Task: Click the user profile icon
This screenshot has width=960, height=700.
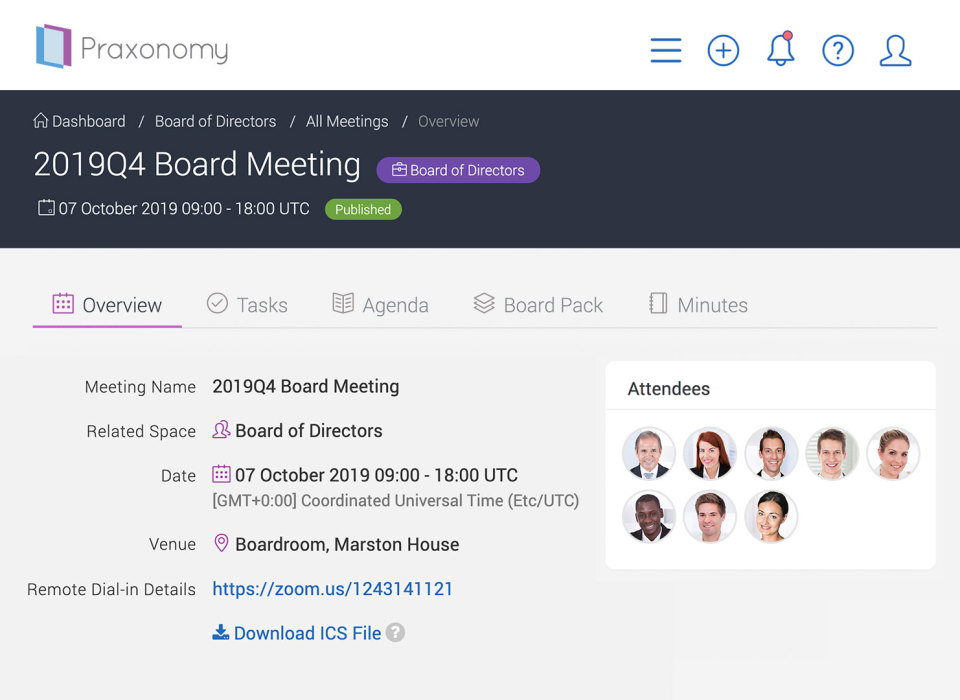Action: [895, 50]
